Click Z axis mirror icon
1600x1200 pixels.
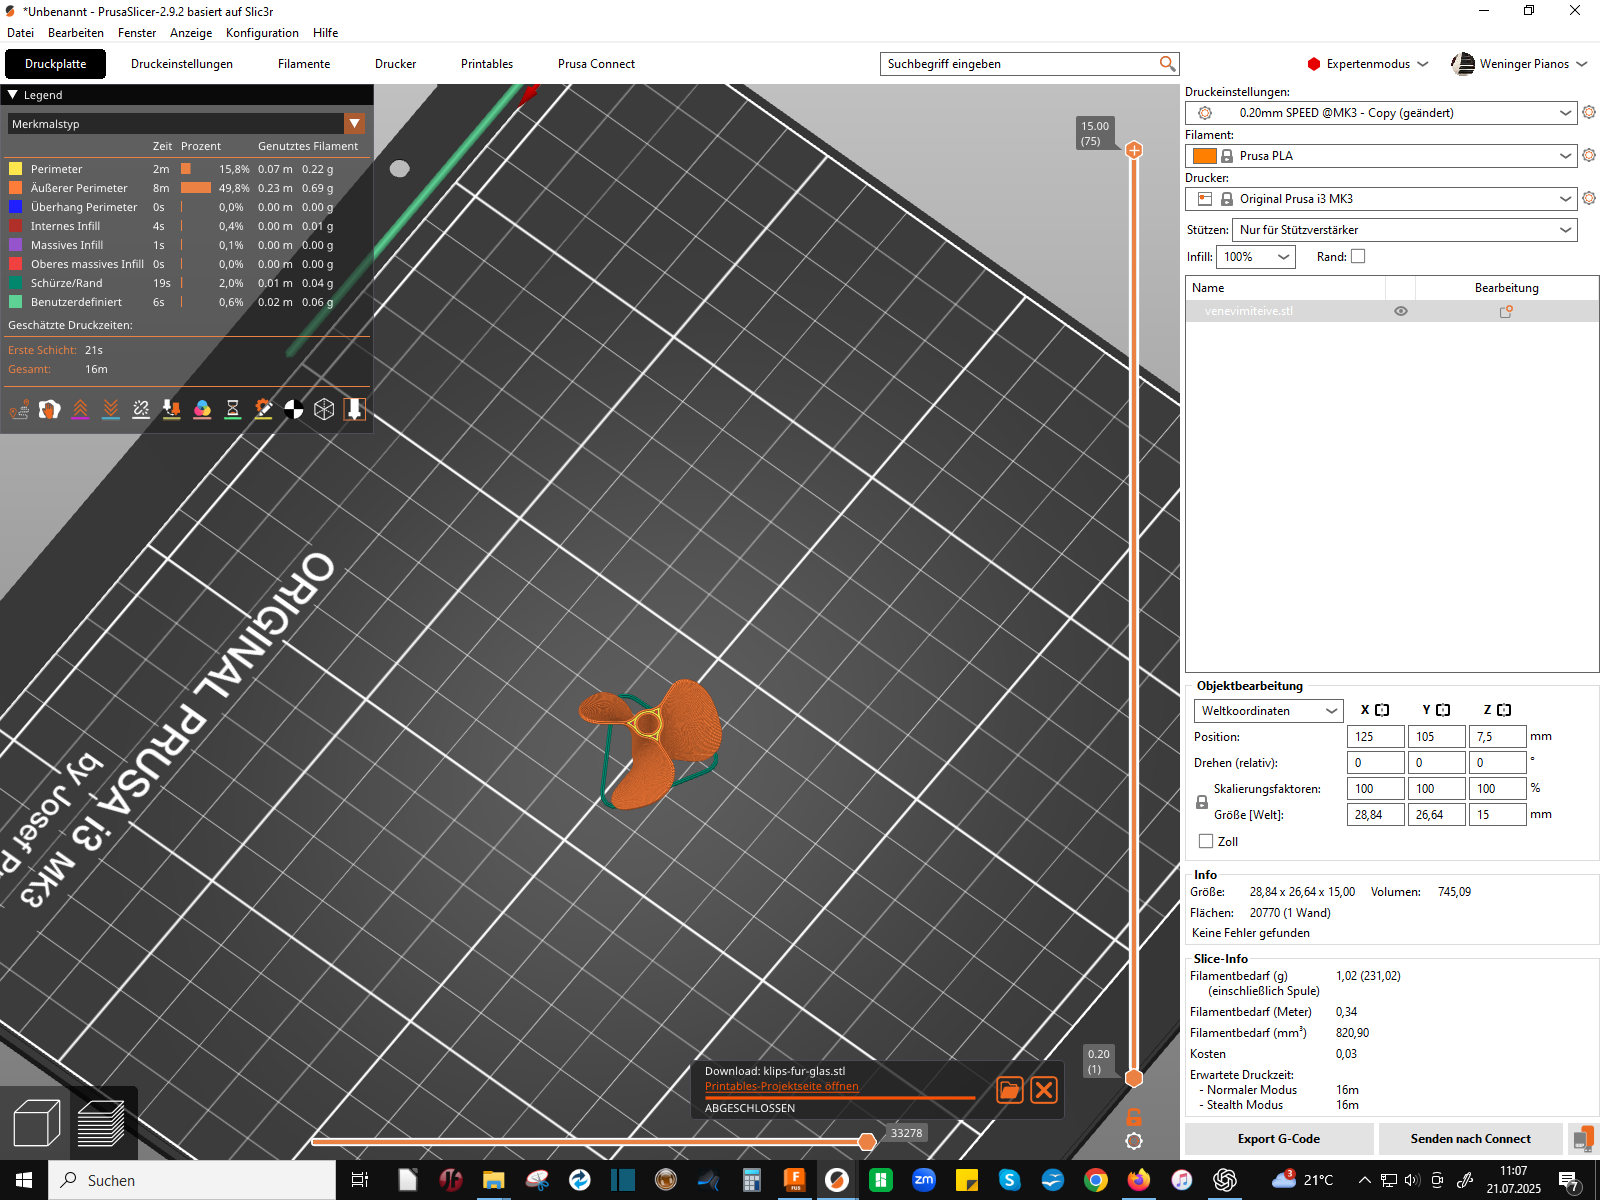click(x=1504, y=710)
